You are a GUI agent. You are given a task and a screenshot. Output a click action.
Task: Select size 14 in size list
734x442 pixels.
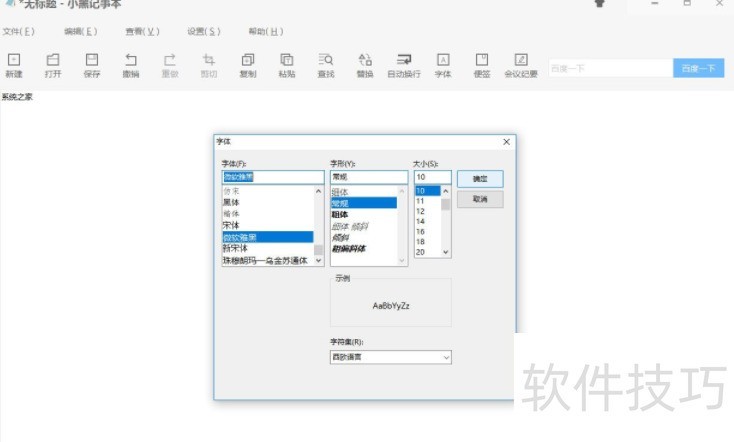coord(428,221)
